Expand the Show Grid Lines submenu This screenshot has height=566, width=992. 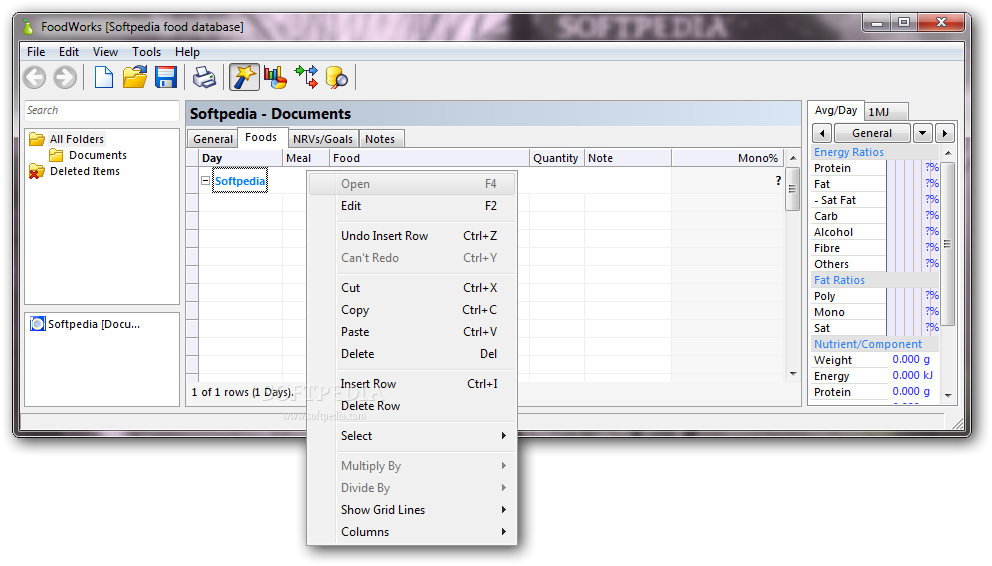point(412,510)
